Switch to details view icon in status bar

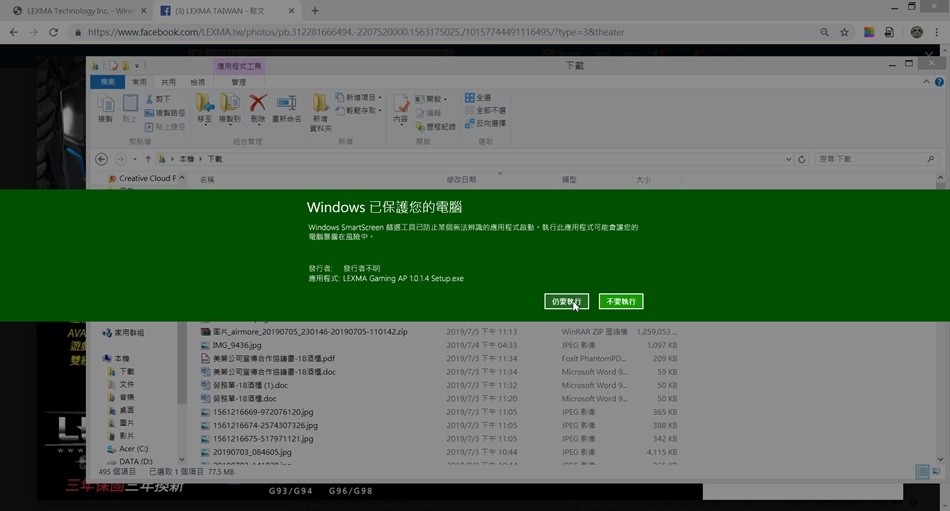(x=922, y=472)
